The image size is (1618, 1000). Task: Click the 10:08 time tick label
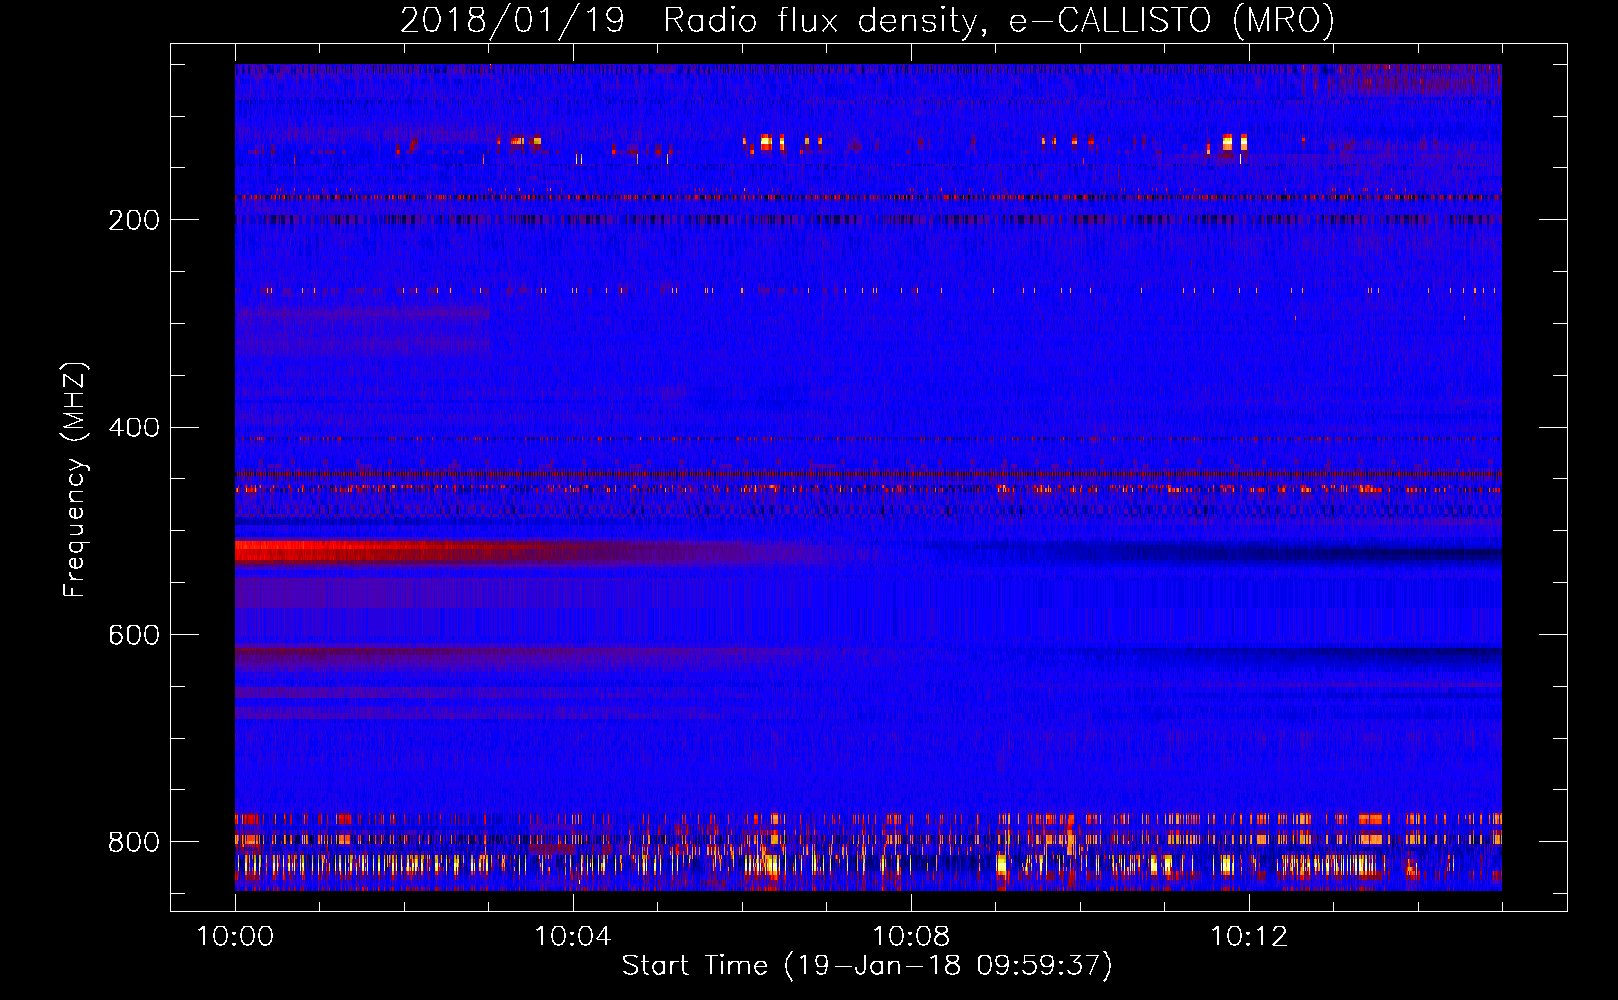911,937
